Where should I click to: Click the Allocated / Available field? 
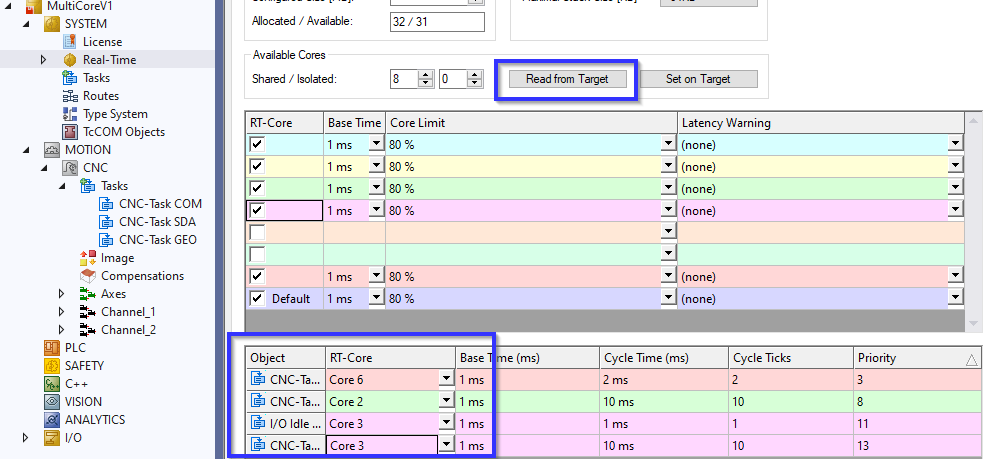click(437, 21)
